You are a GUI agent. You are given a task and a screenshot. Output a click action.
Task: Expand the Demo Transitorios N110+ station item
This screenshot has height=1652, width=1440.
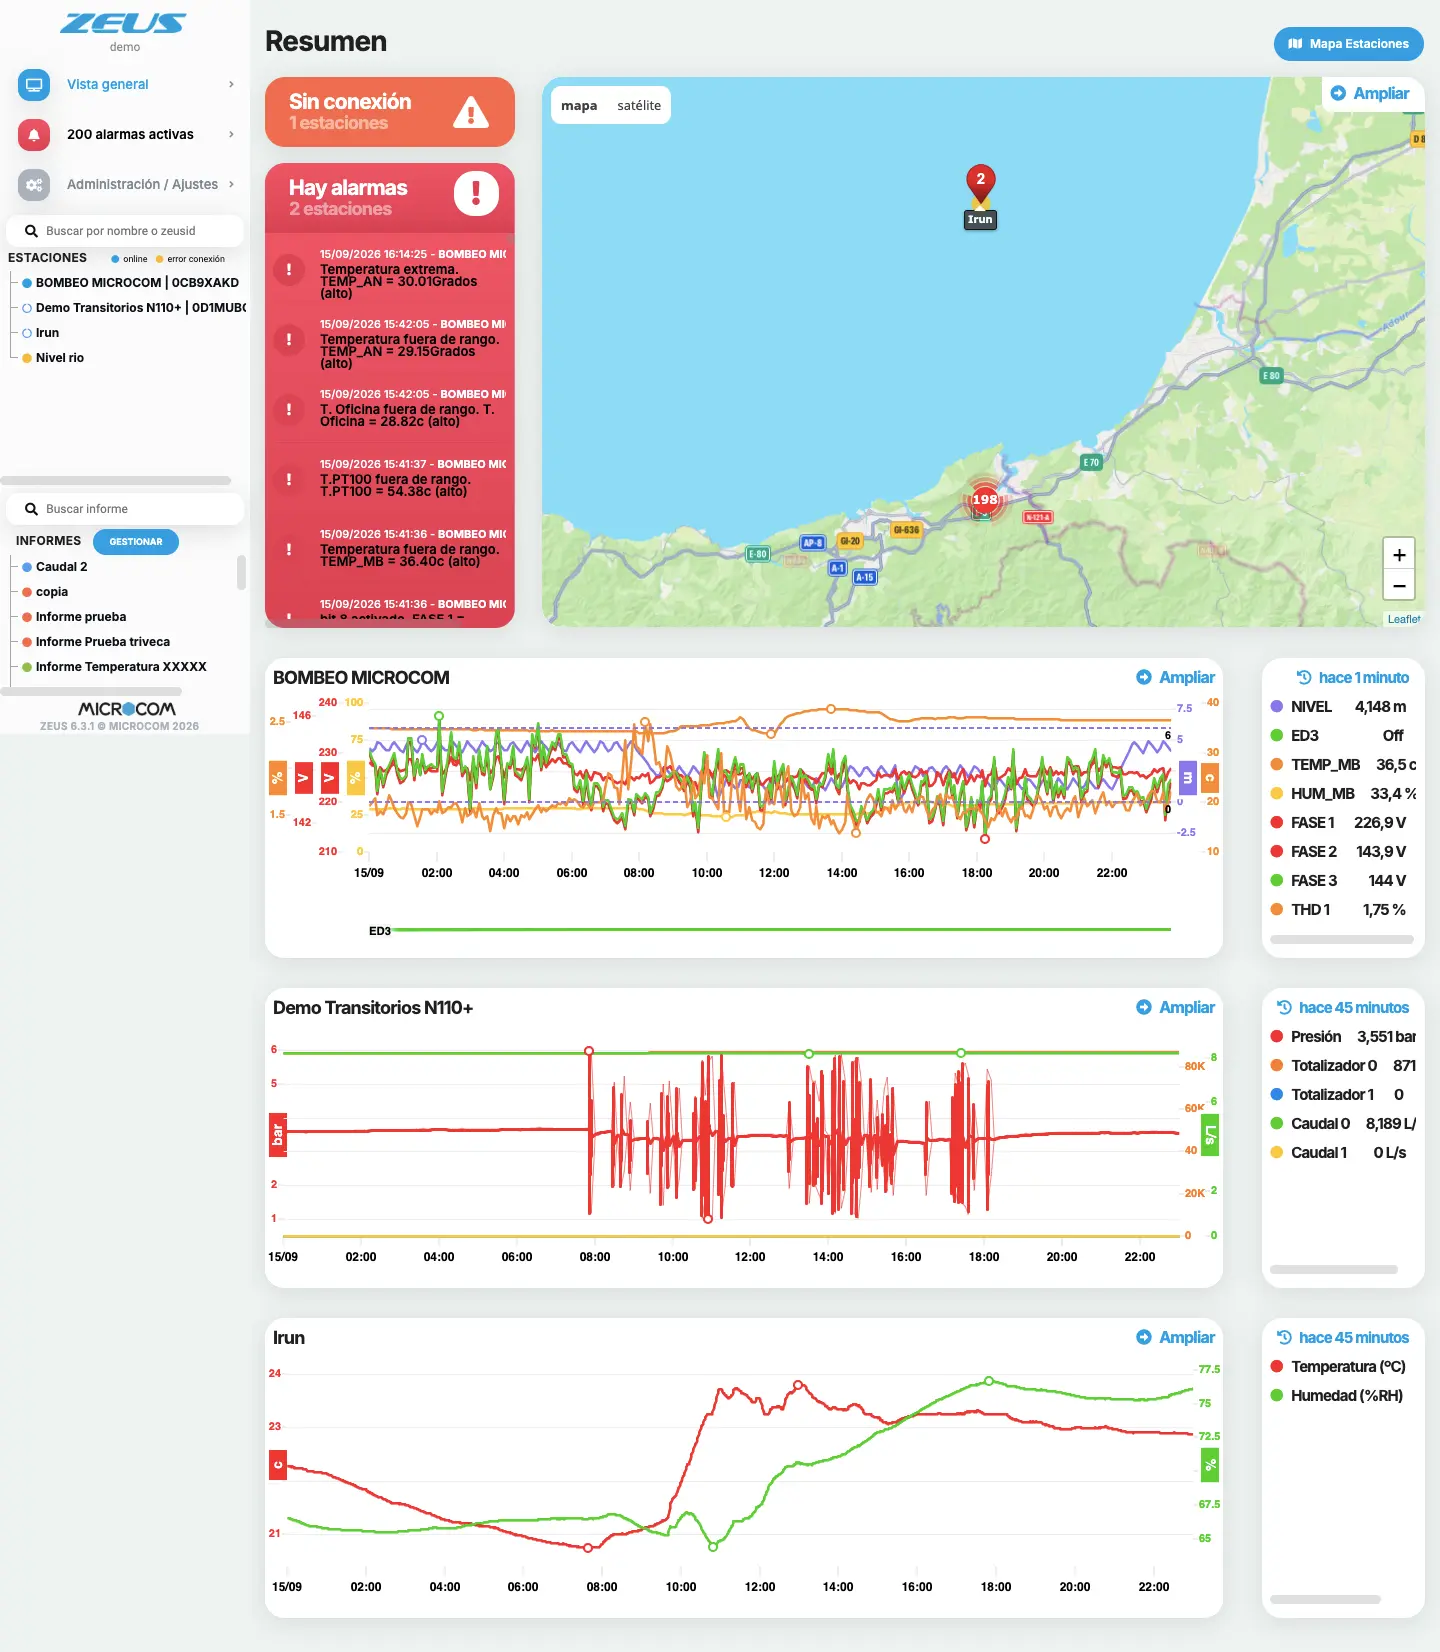pos(134,307)
